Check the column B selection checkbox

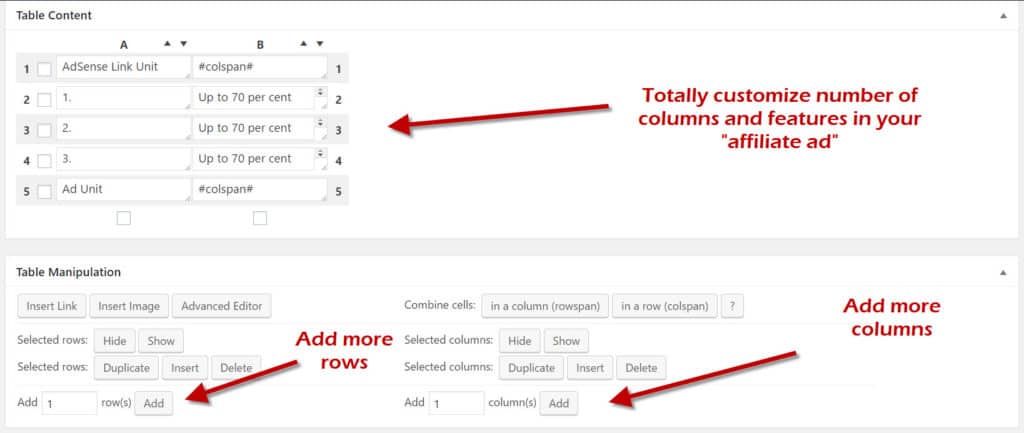[260, 218]
